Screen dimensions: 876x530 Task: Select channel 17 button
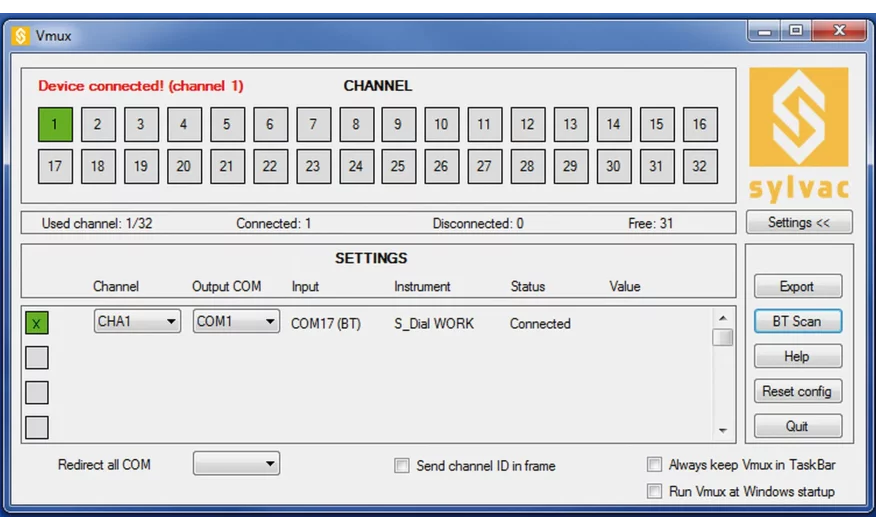(55, 166)
